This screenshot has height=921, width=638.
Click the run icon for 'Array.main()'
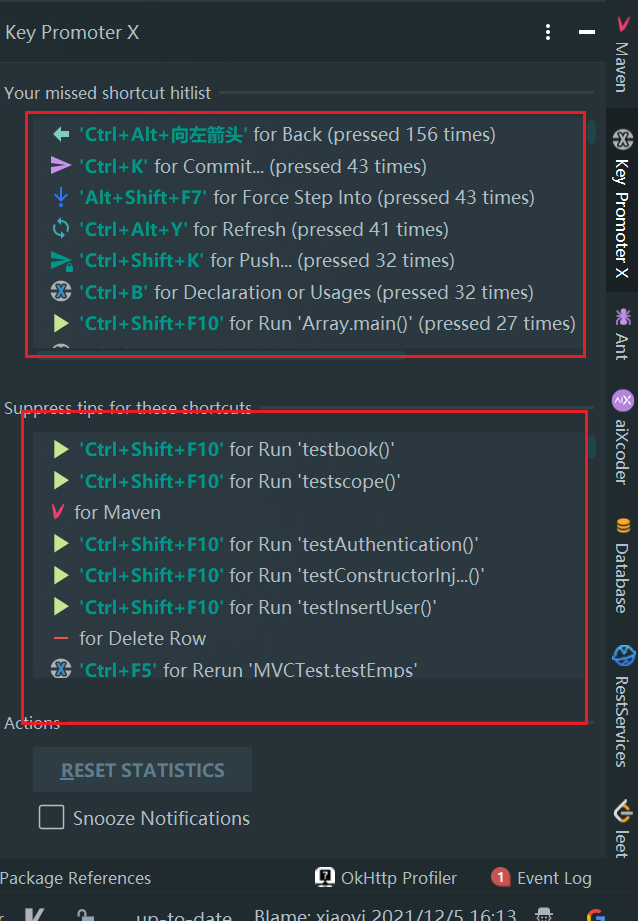pyautogui.click(x=61, y=323)
